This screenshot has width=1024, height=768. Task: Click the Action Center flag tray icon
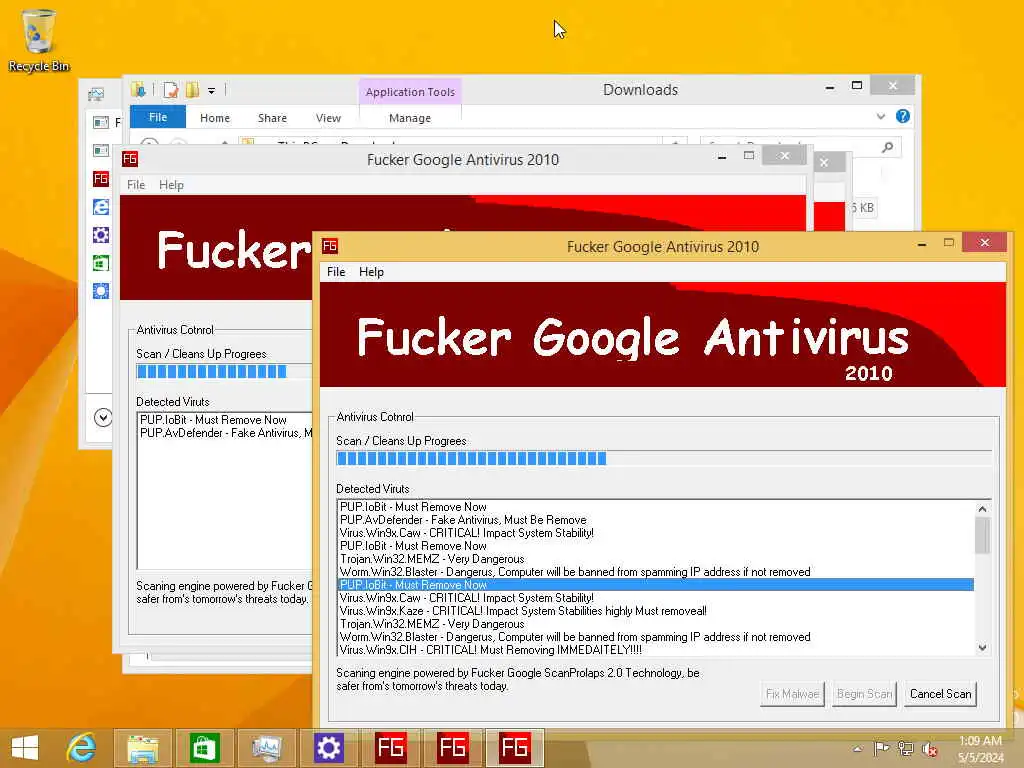(x=881, y=748)
